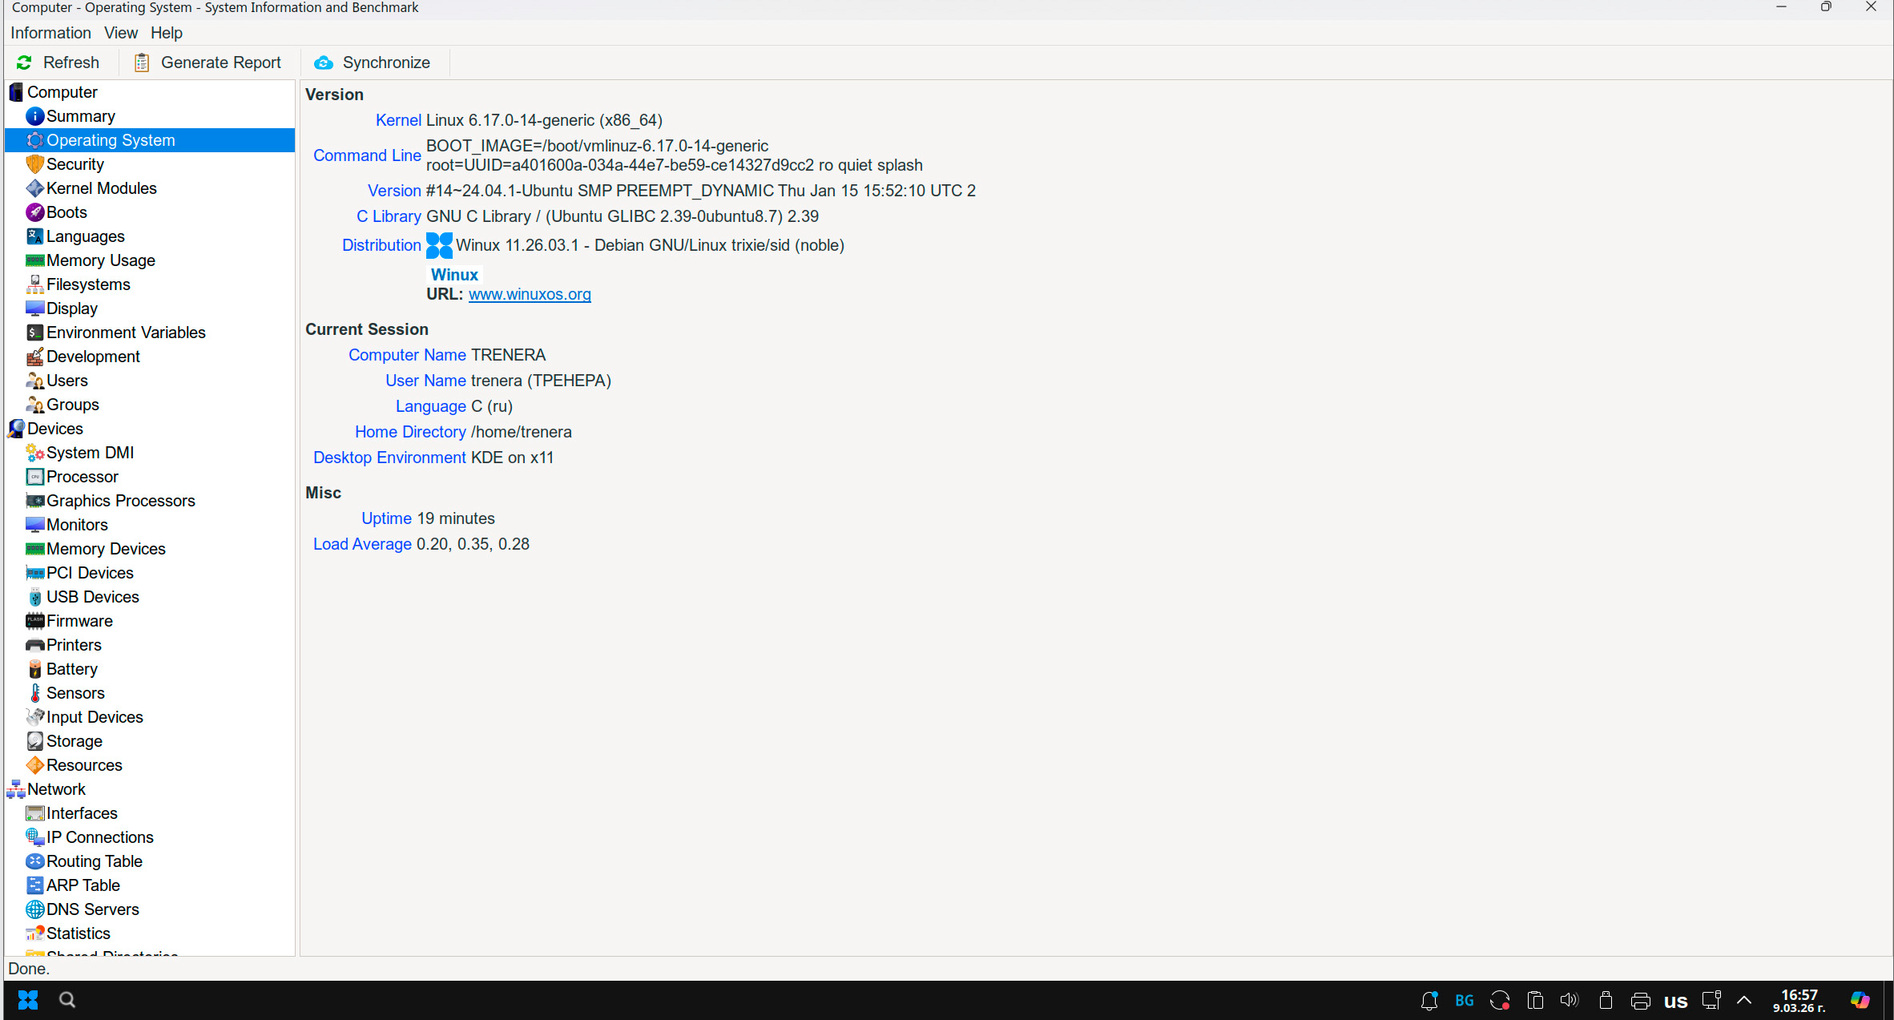The height and width of the screenshot is (1020, 1894).
Task: Click the Winux distribution logo
Action: pos(439,245)
